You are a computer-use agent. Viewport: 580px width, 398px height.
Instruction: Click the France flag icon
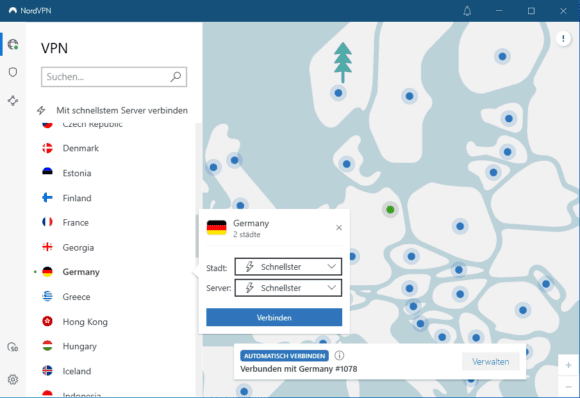(47, 222)
